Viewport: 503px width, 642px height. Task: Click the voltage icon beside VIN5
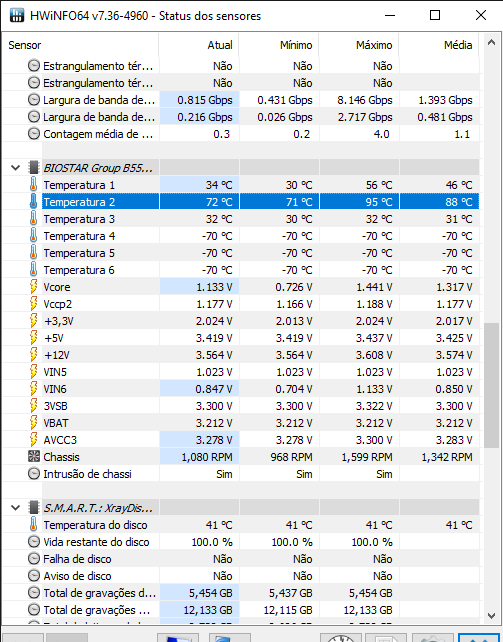pos(34,372)
